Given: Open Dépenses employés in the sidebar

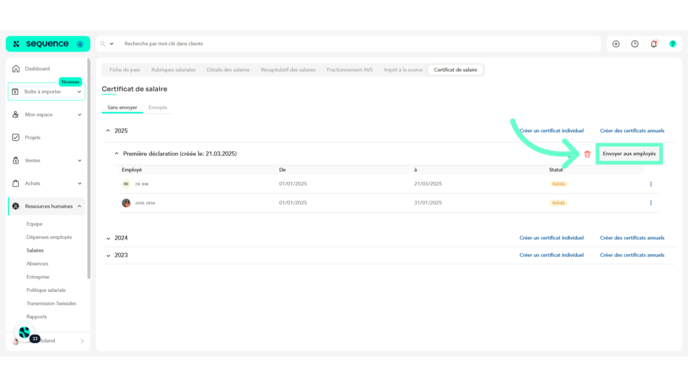Looking at the screenshot, I should pyautogui.click(x=49, y=237).
